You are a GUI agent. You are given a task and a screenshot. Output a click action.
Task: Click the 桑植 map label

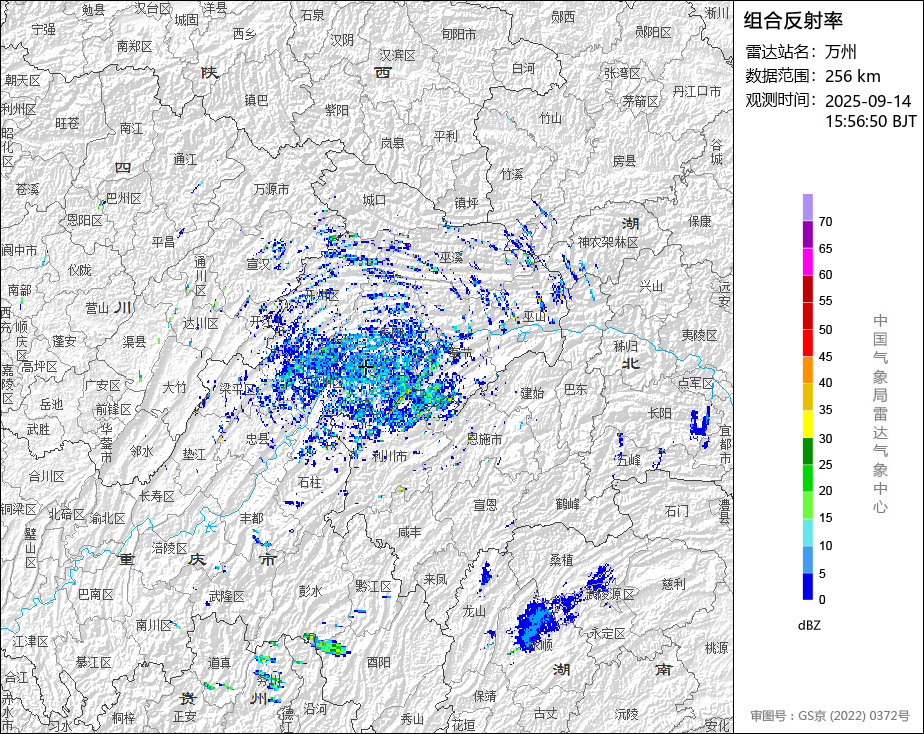562,560
